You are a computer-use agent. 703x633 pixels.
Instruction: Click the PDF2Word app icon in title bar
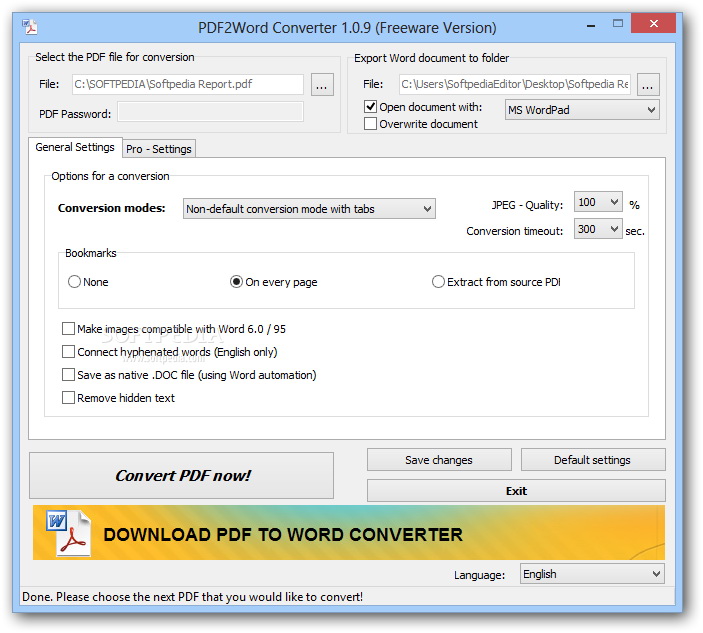click(x=30, y=26)
